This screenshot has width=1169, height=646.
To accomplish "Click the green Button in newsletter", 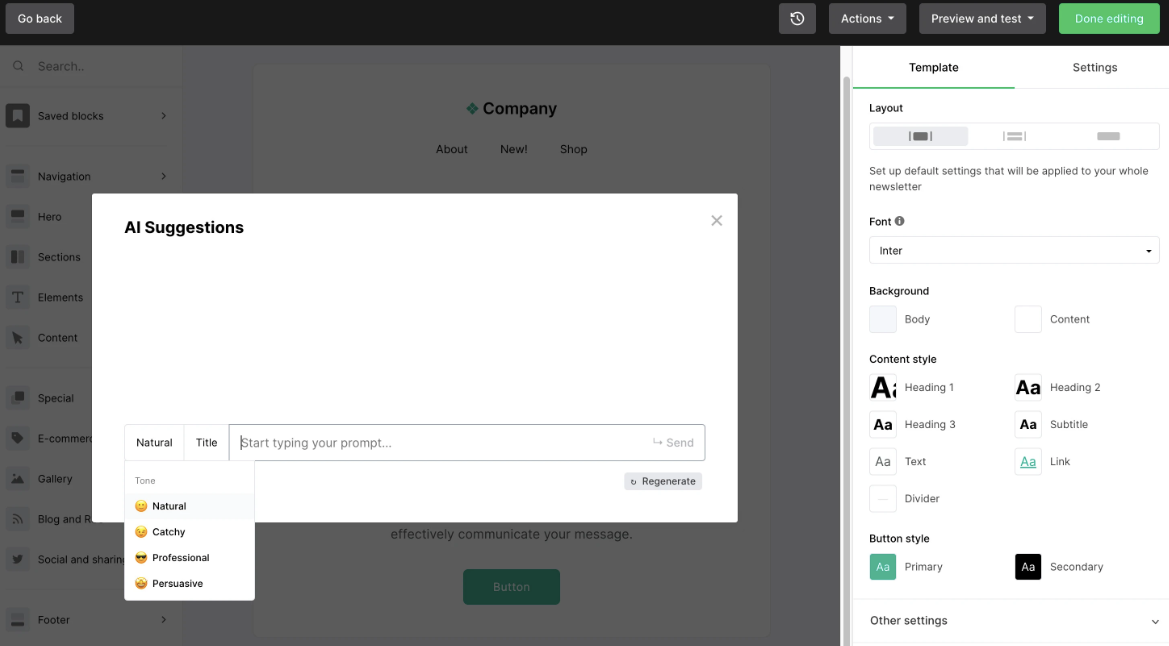I will (x=511, y=586).
